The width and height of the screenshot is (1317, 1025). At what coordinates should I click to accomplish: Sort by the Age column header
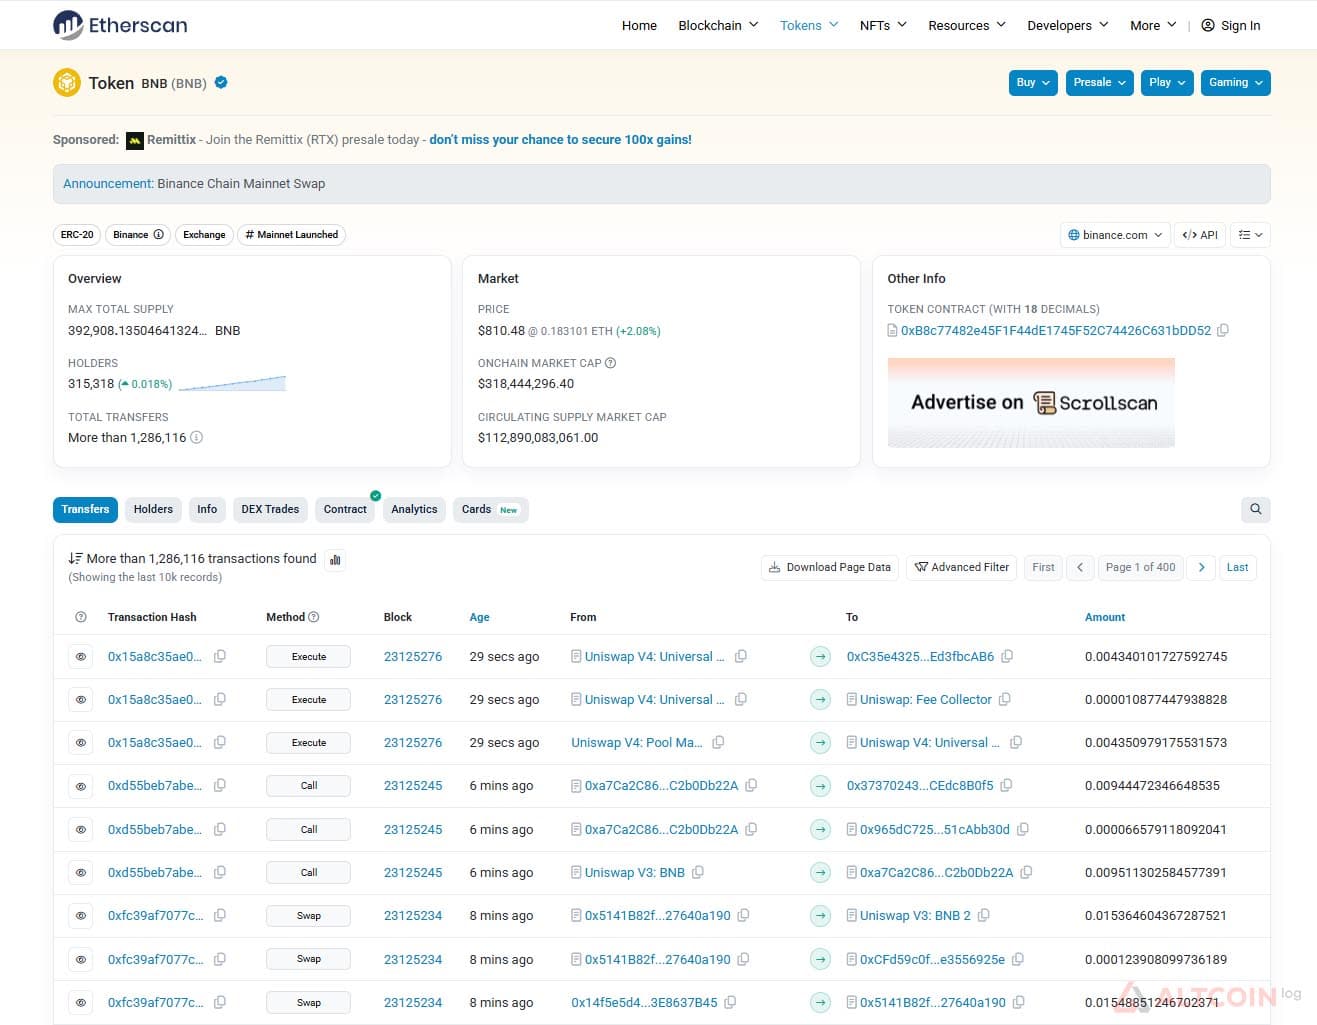479,617
